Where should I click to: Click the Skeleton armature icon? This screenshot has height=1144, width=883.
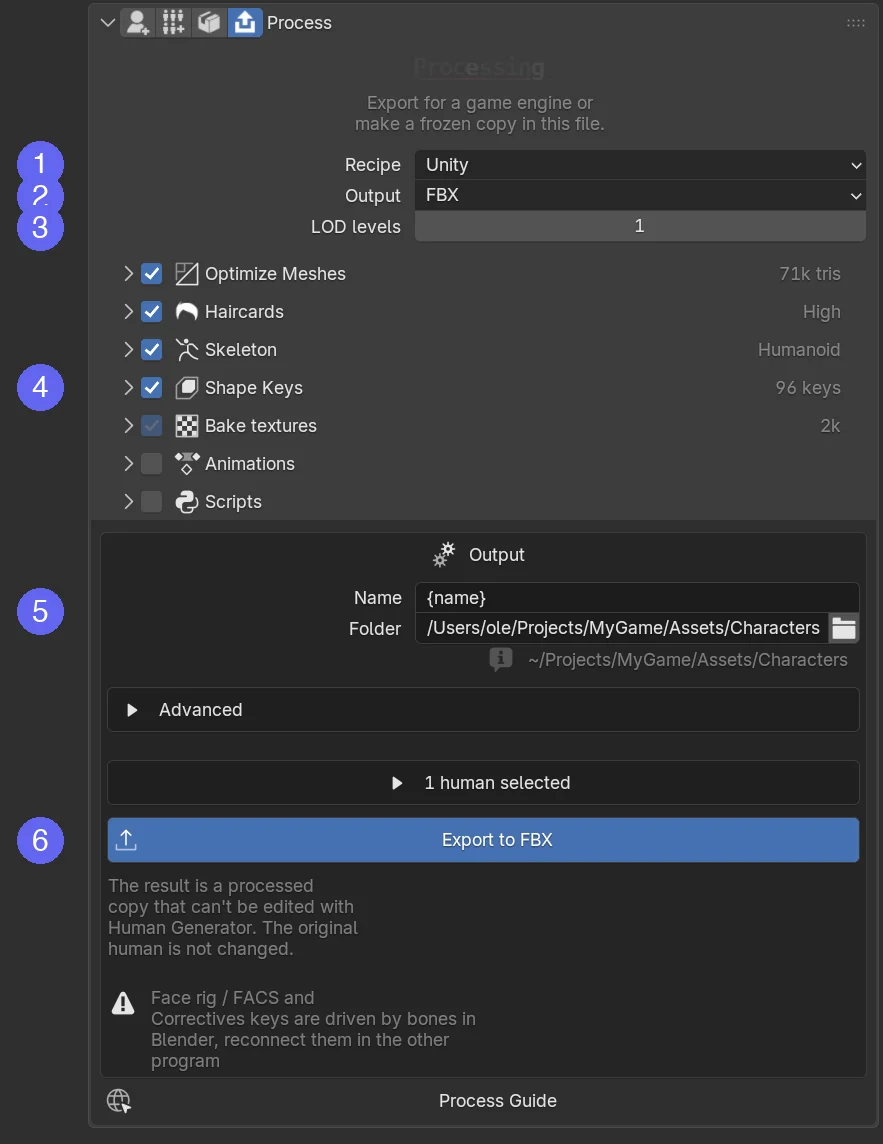coord(187,349)
